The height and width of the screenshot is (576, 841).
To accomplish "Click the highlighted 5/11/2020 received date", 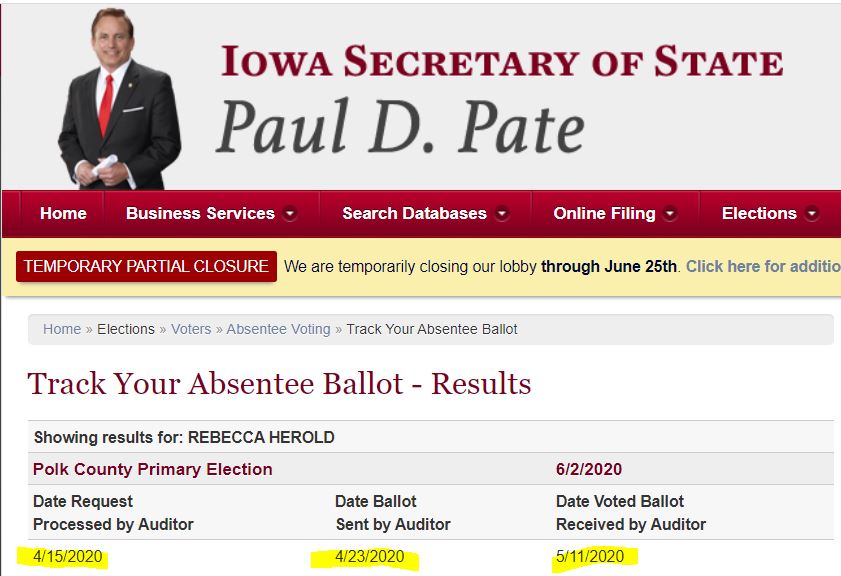I will pos(590,557).
